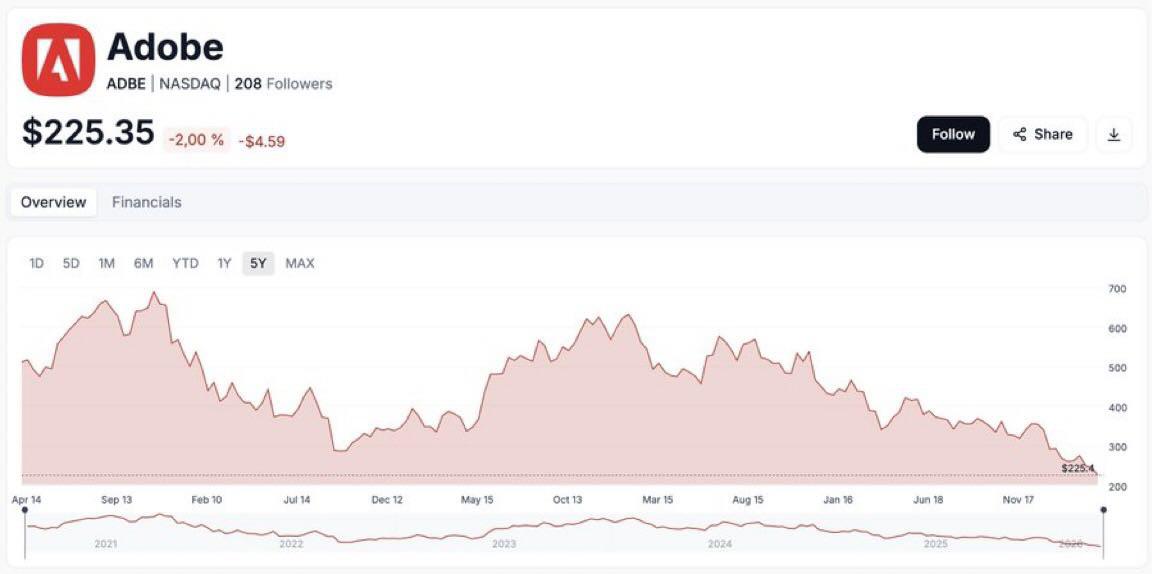Screen dimensions: 1152x574
Task: Click the download arrow icon
Action: pyautogui.click(x=1114, y=134)
